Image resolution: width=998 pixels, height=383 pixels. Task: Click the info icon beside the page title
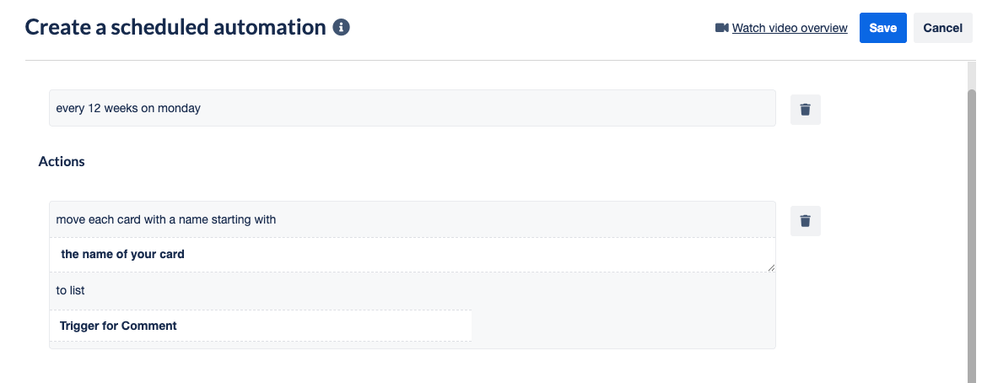point(341,27)
